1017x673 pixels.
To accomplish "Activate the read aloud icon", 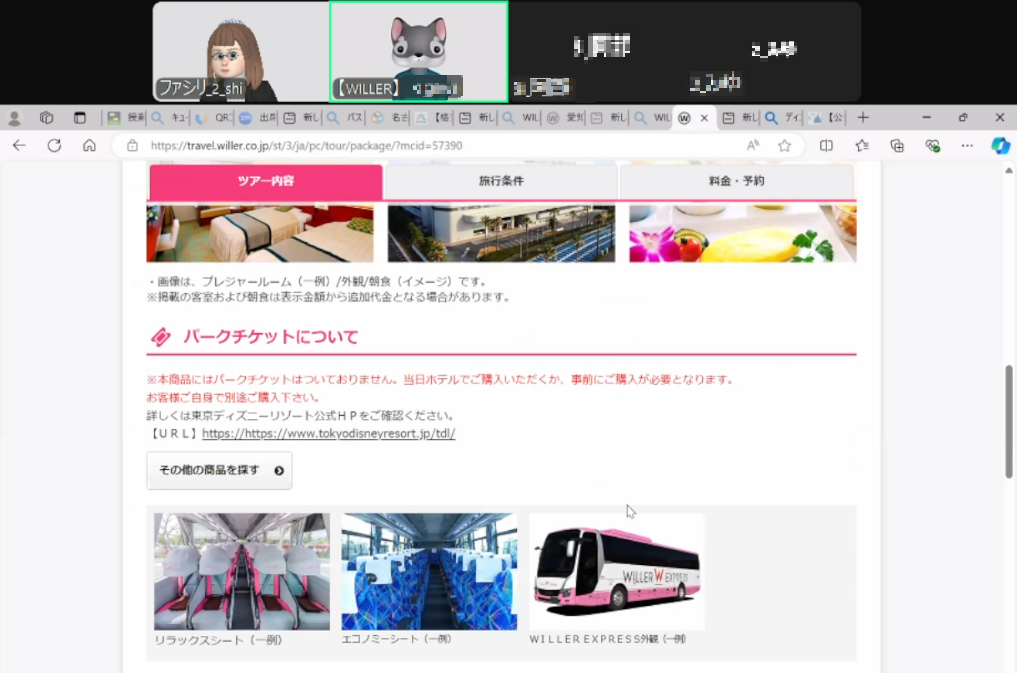I will point(753,146).
